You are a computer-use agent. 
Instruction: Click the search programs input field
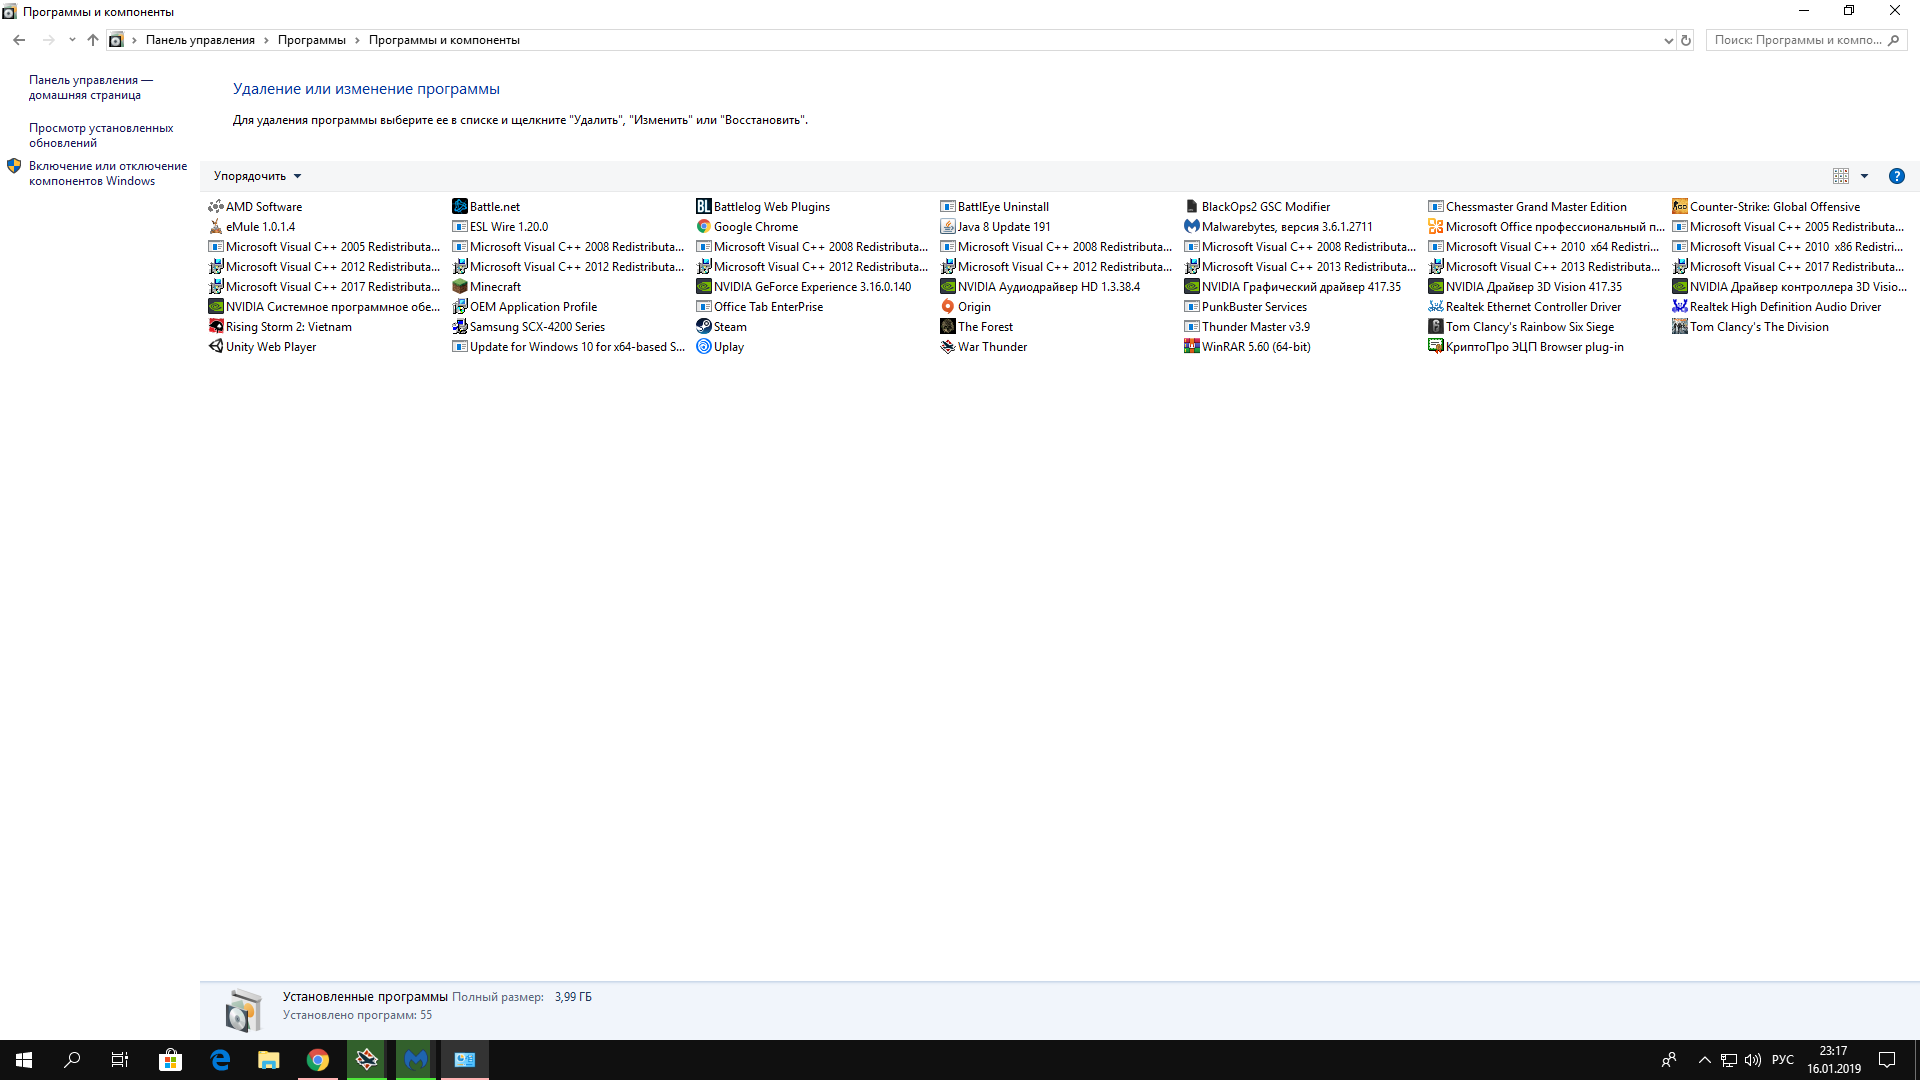pyautogui.click(x=1798, y=40)
